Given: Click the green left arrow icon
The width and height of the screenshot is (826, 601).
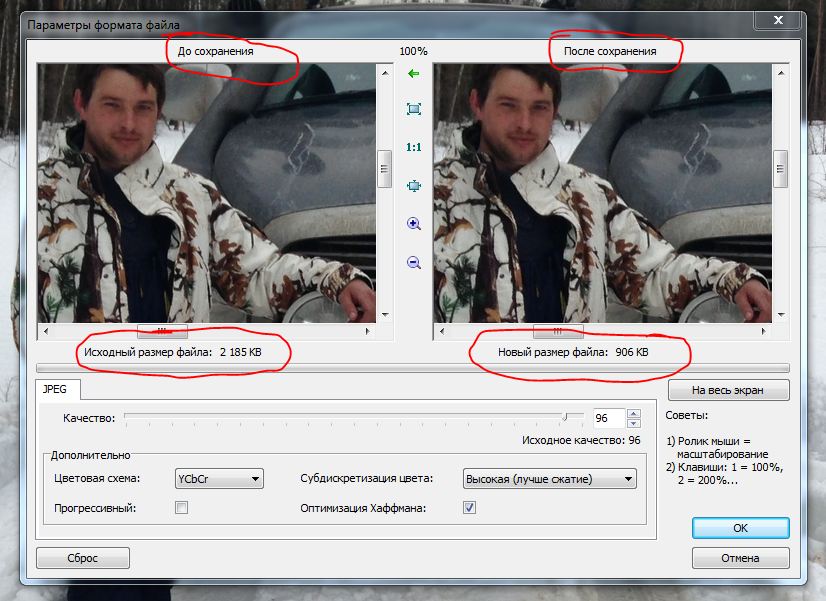Looking at the screenshot, I should 413,74.
